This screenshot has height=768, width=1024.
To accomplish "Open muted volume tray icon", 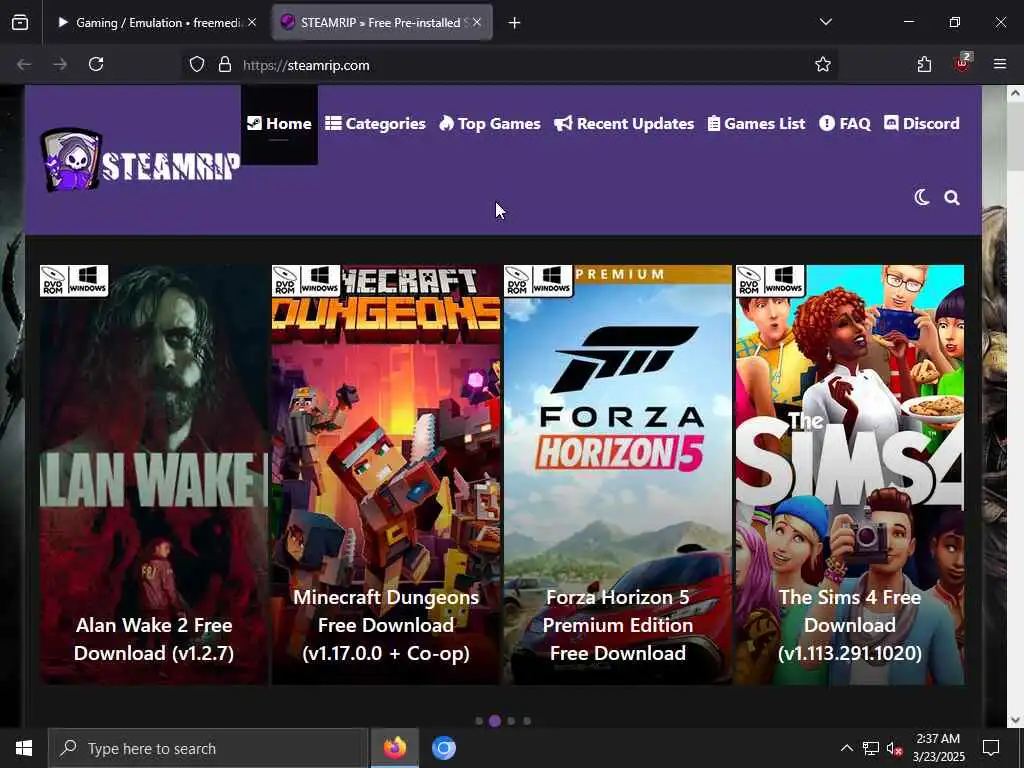I will coord(895,749).
